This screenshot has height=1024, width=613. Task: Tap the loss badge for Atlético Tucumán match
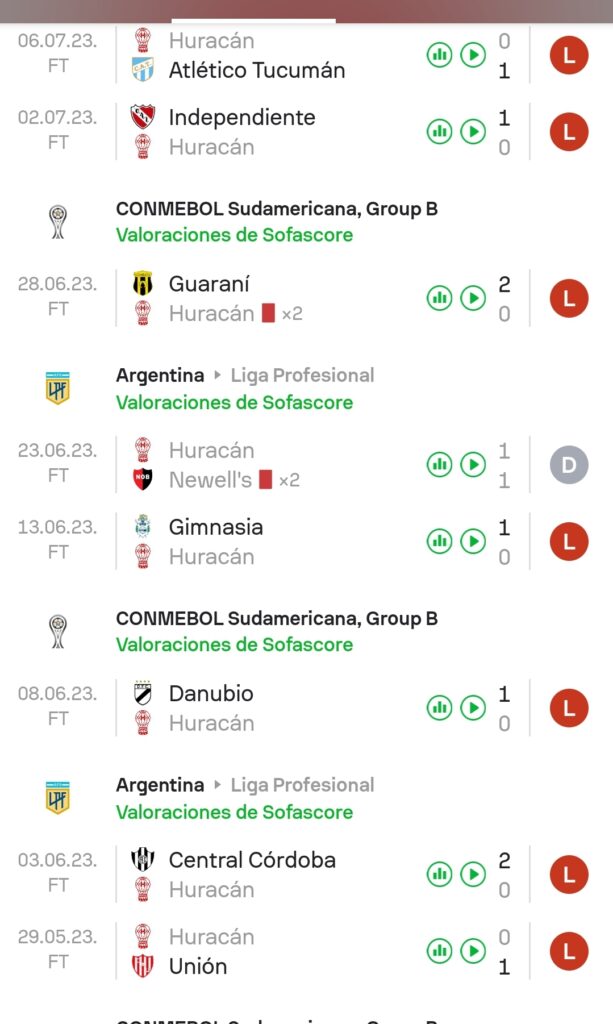[x=569, y=55]
